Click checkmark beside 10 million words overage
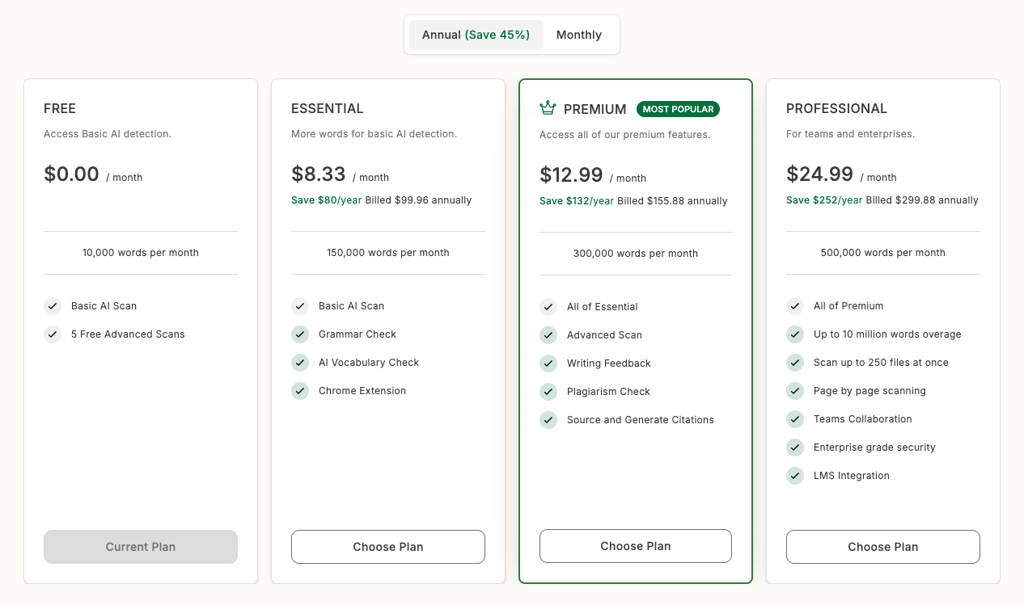This screenshot has height=605, width=1024. (x=795, y=334)
